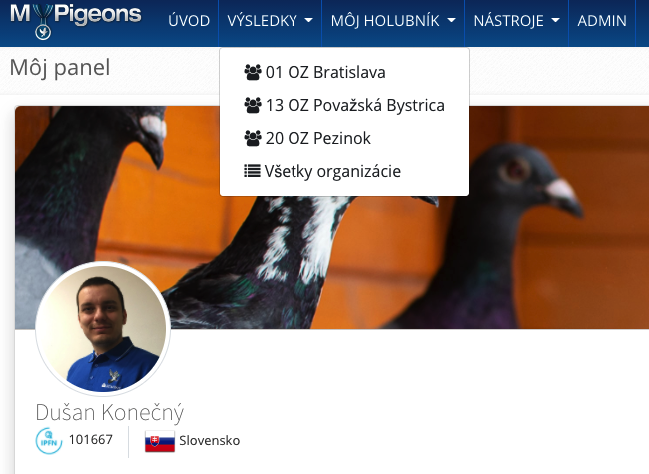Expand the Môj holubník dropdown arrow
The height and width of the screenshot is (474, 649).
(452, 20)
